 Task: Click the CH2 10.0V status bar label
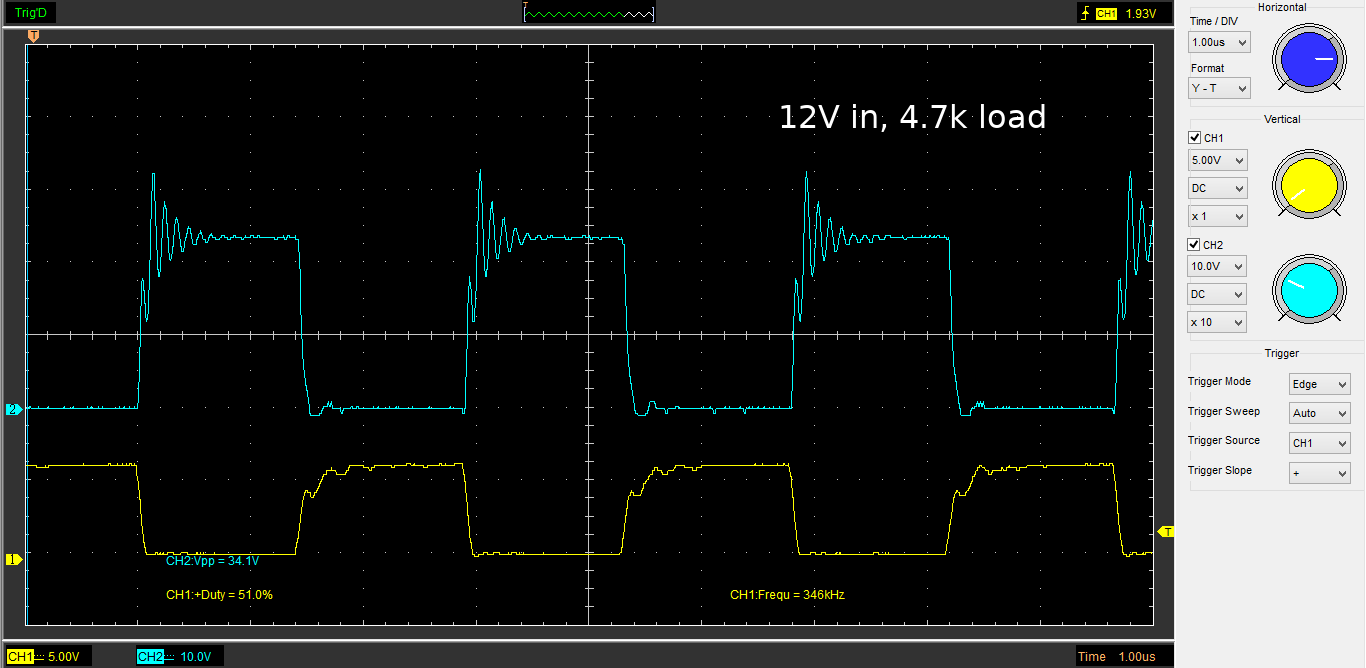point(180,657)
